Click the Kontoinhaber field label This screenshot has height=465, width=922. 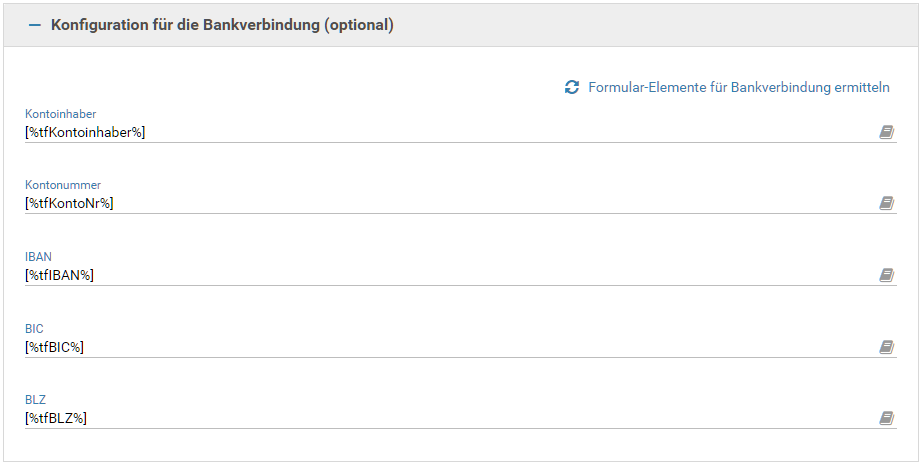(61, 114)
